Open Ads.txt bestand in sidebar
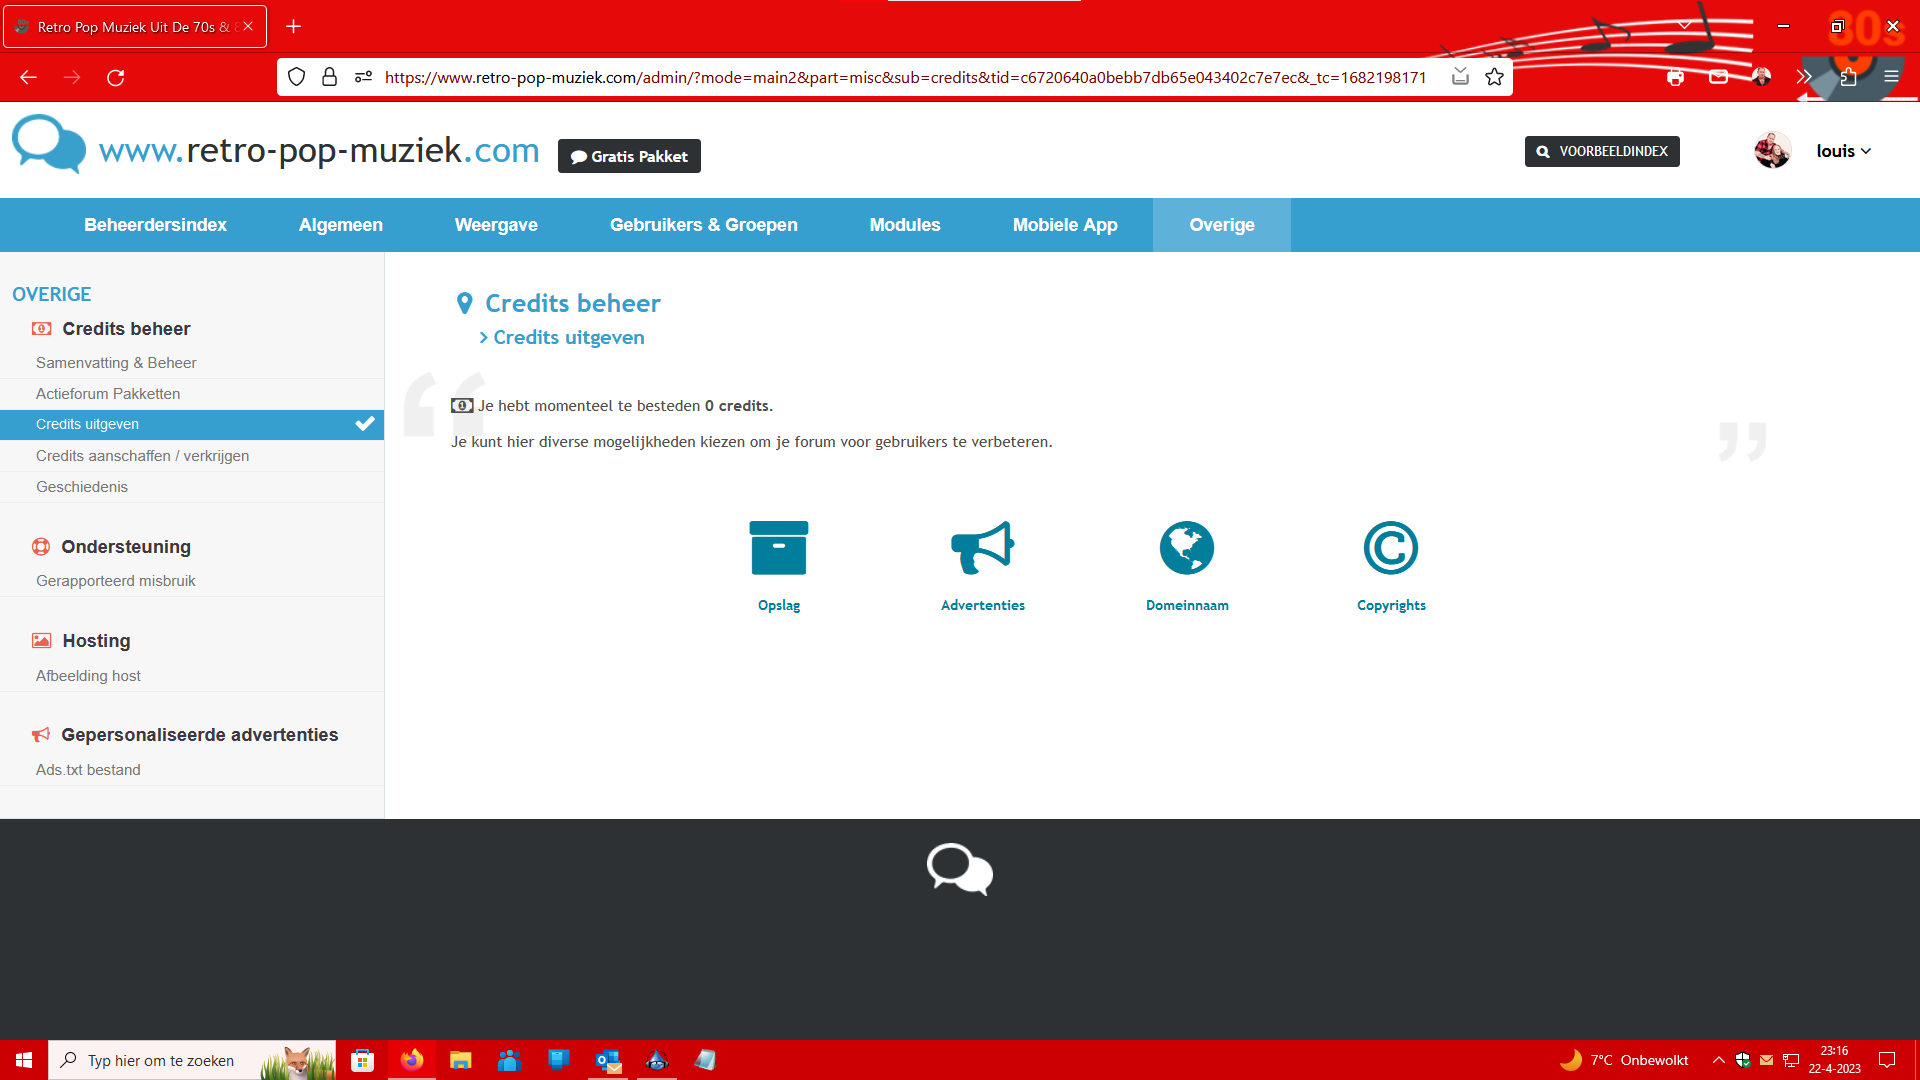Screen dimensions: 1920x1080 [192, 770]
